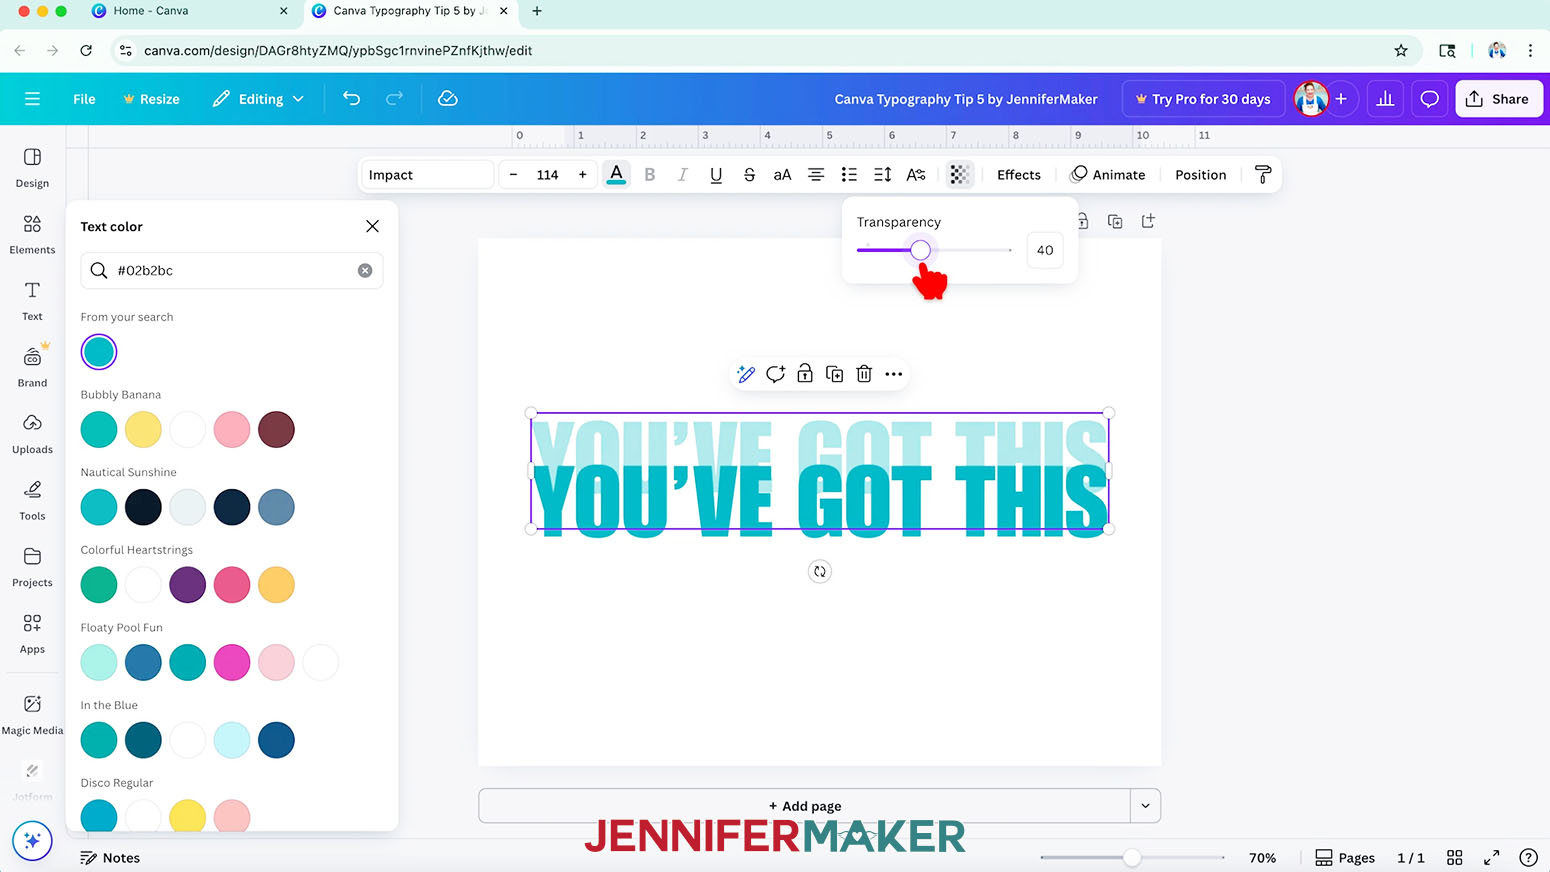Viewport: 1550px width, 872px height.
Task: Open the Uploads panel
Action: pos(32,434)
